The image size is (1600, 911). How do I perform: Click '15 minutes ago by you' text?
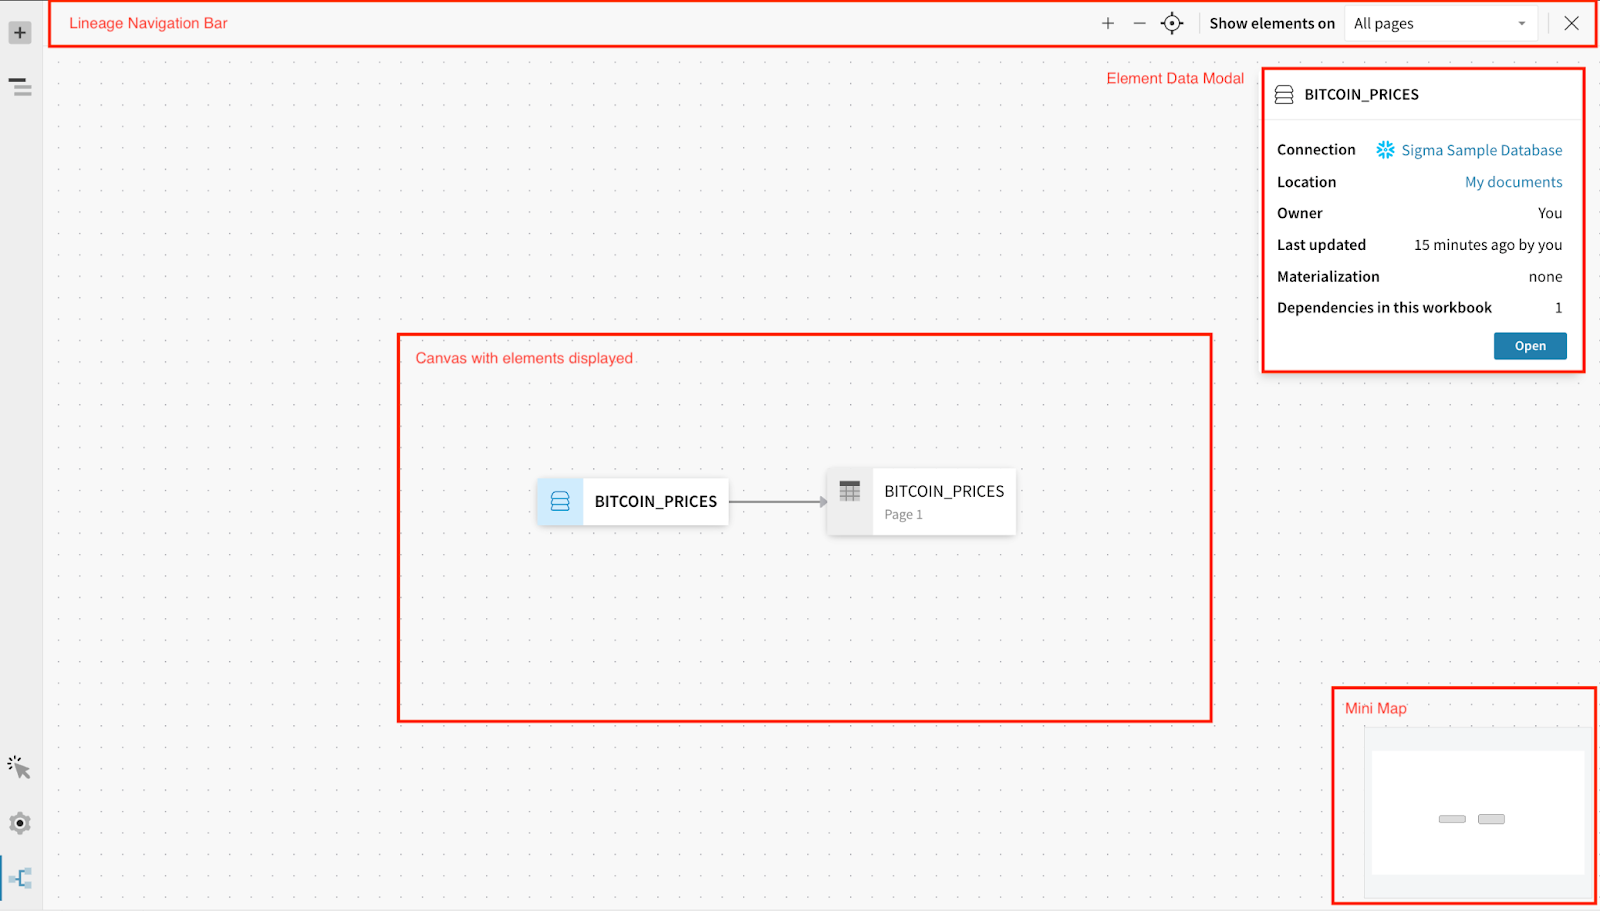tap(1488, 245)
